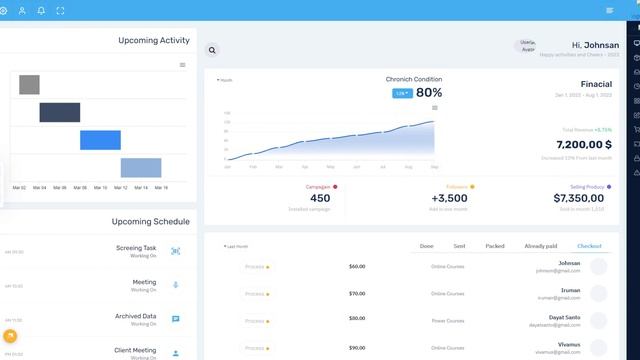Select the bright blue bar in activity chart
Screen dimensions: 640x360
coord(100,140)
